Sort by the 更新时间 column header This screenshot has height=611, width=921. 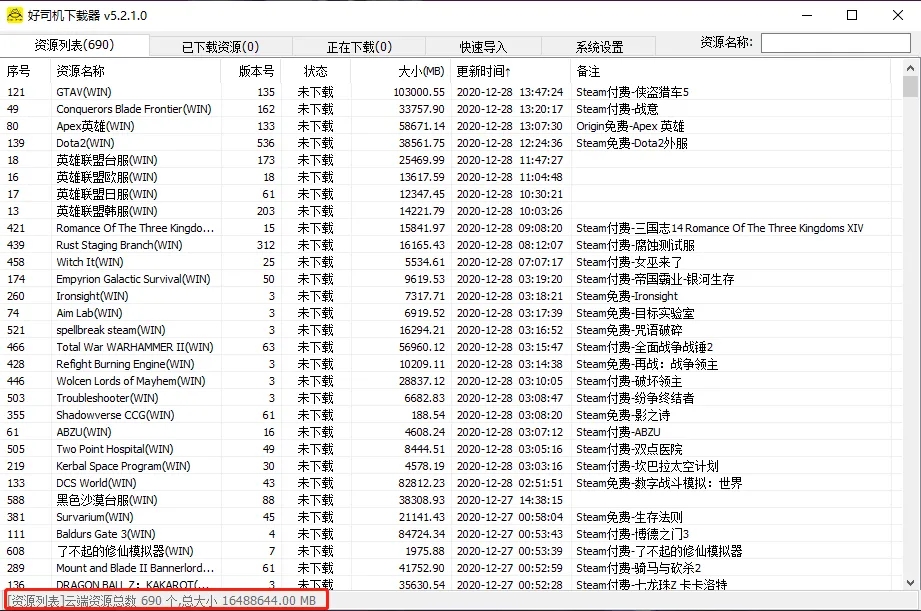(x=510, y=71)
